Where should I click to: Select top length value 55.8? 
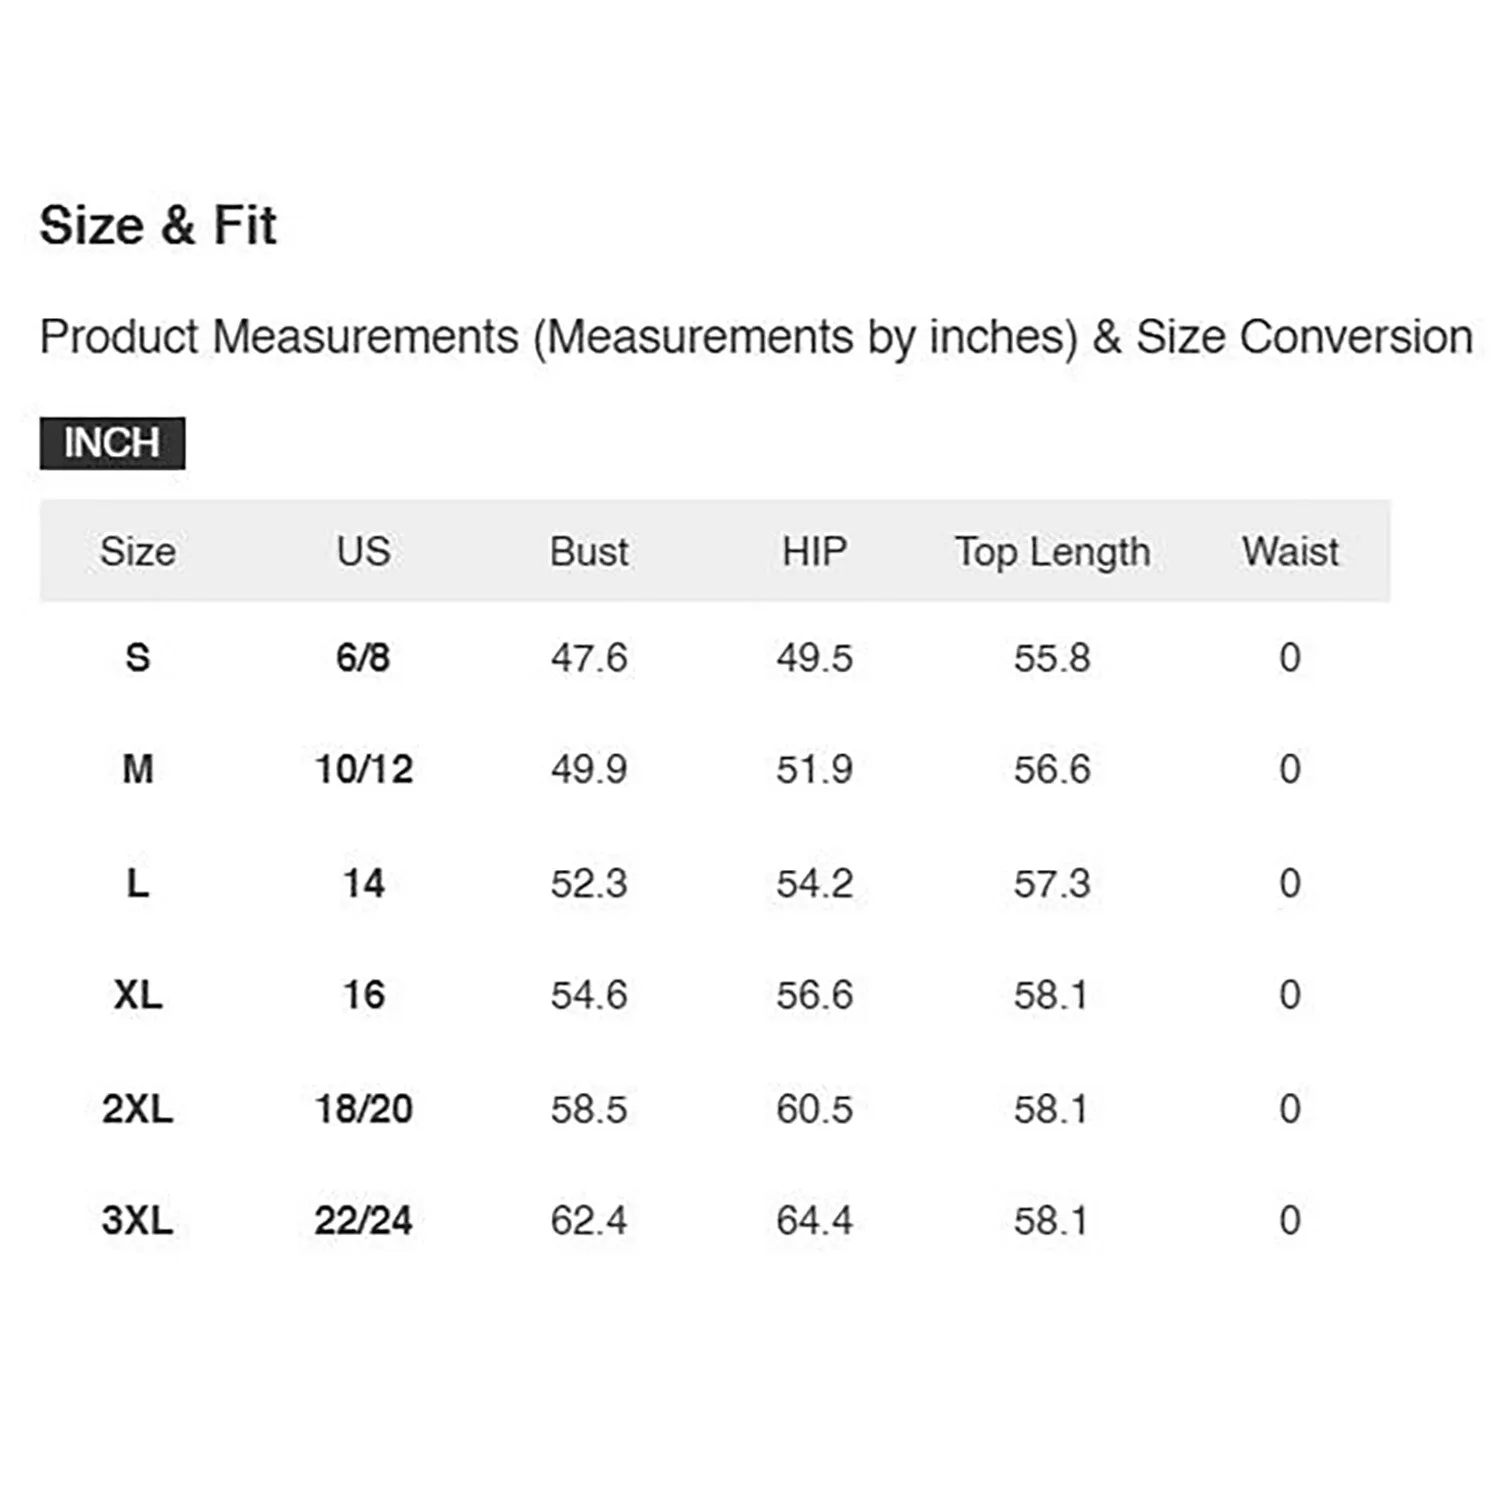1052,658
